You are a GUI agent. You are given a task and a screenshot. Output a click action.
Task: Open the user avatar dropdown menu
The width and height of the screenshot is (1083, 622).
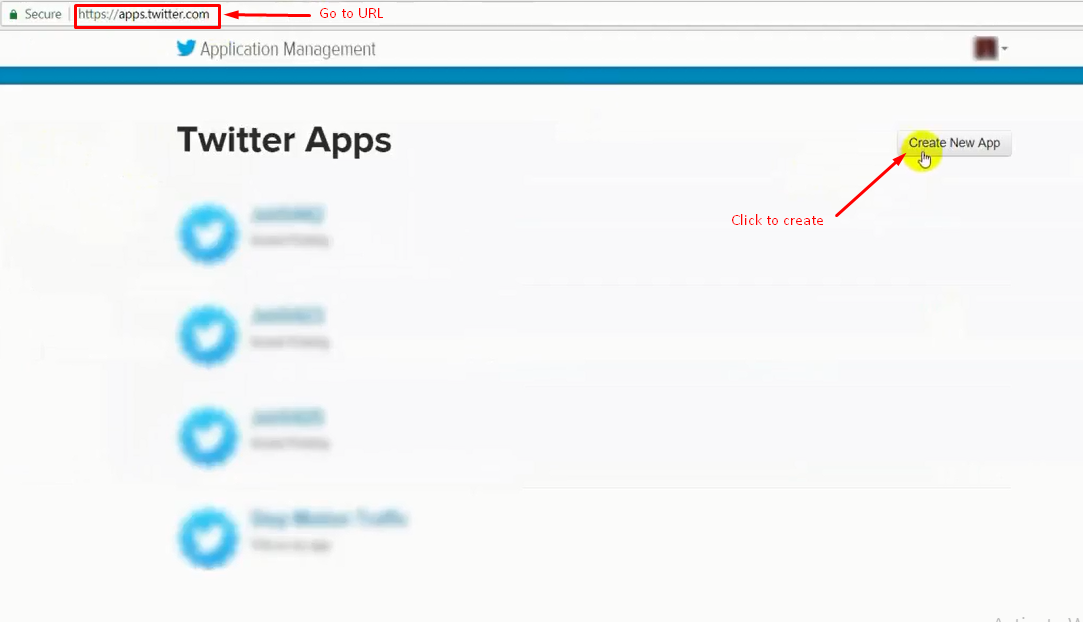point(990,48)
